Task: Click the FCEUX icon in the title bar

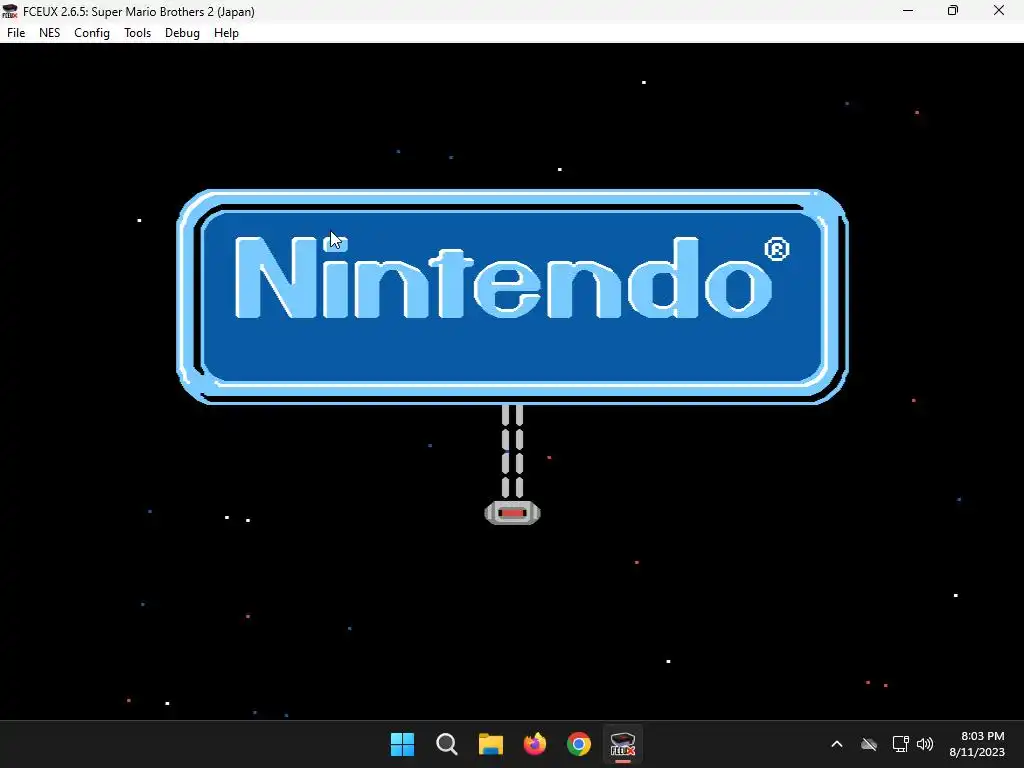Action: point(10,11)
